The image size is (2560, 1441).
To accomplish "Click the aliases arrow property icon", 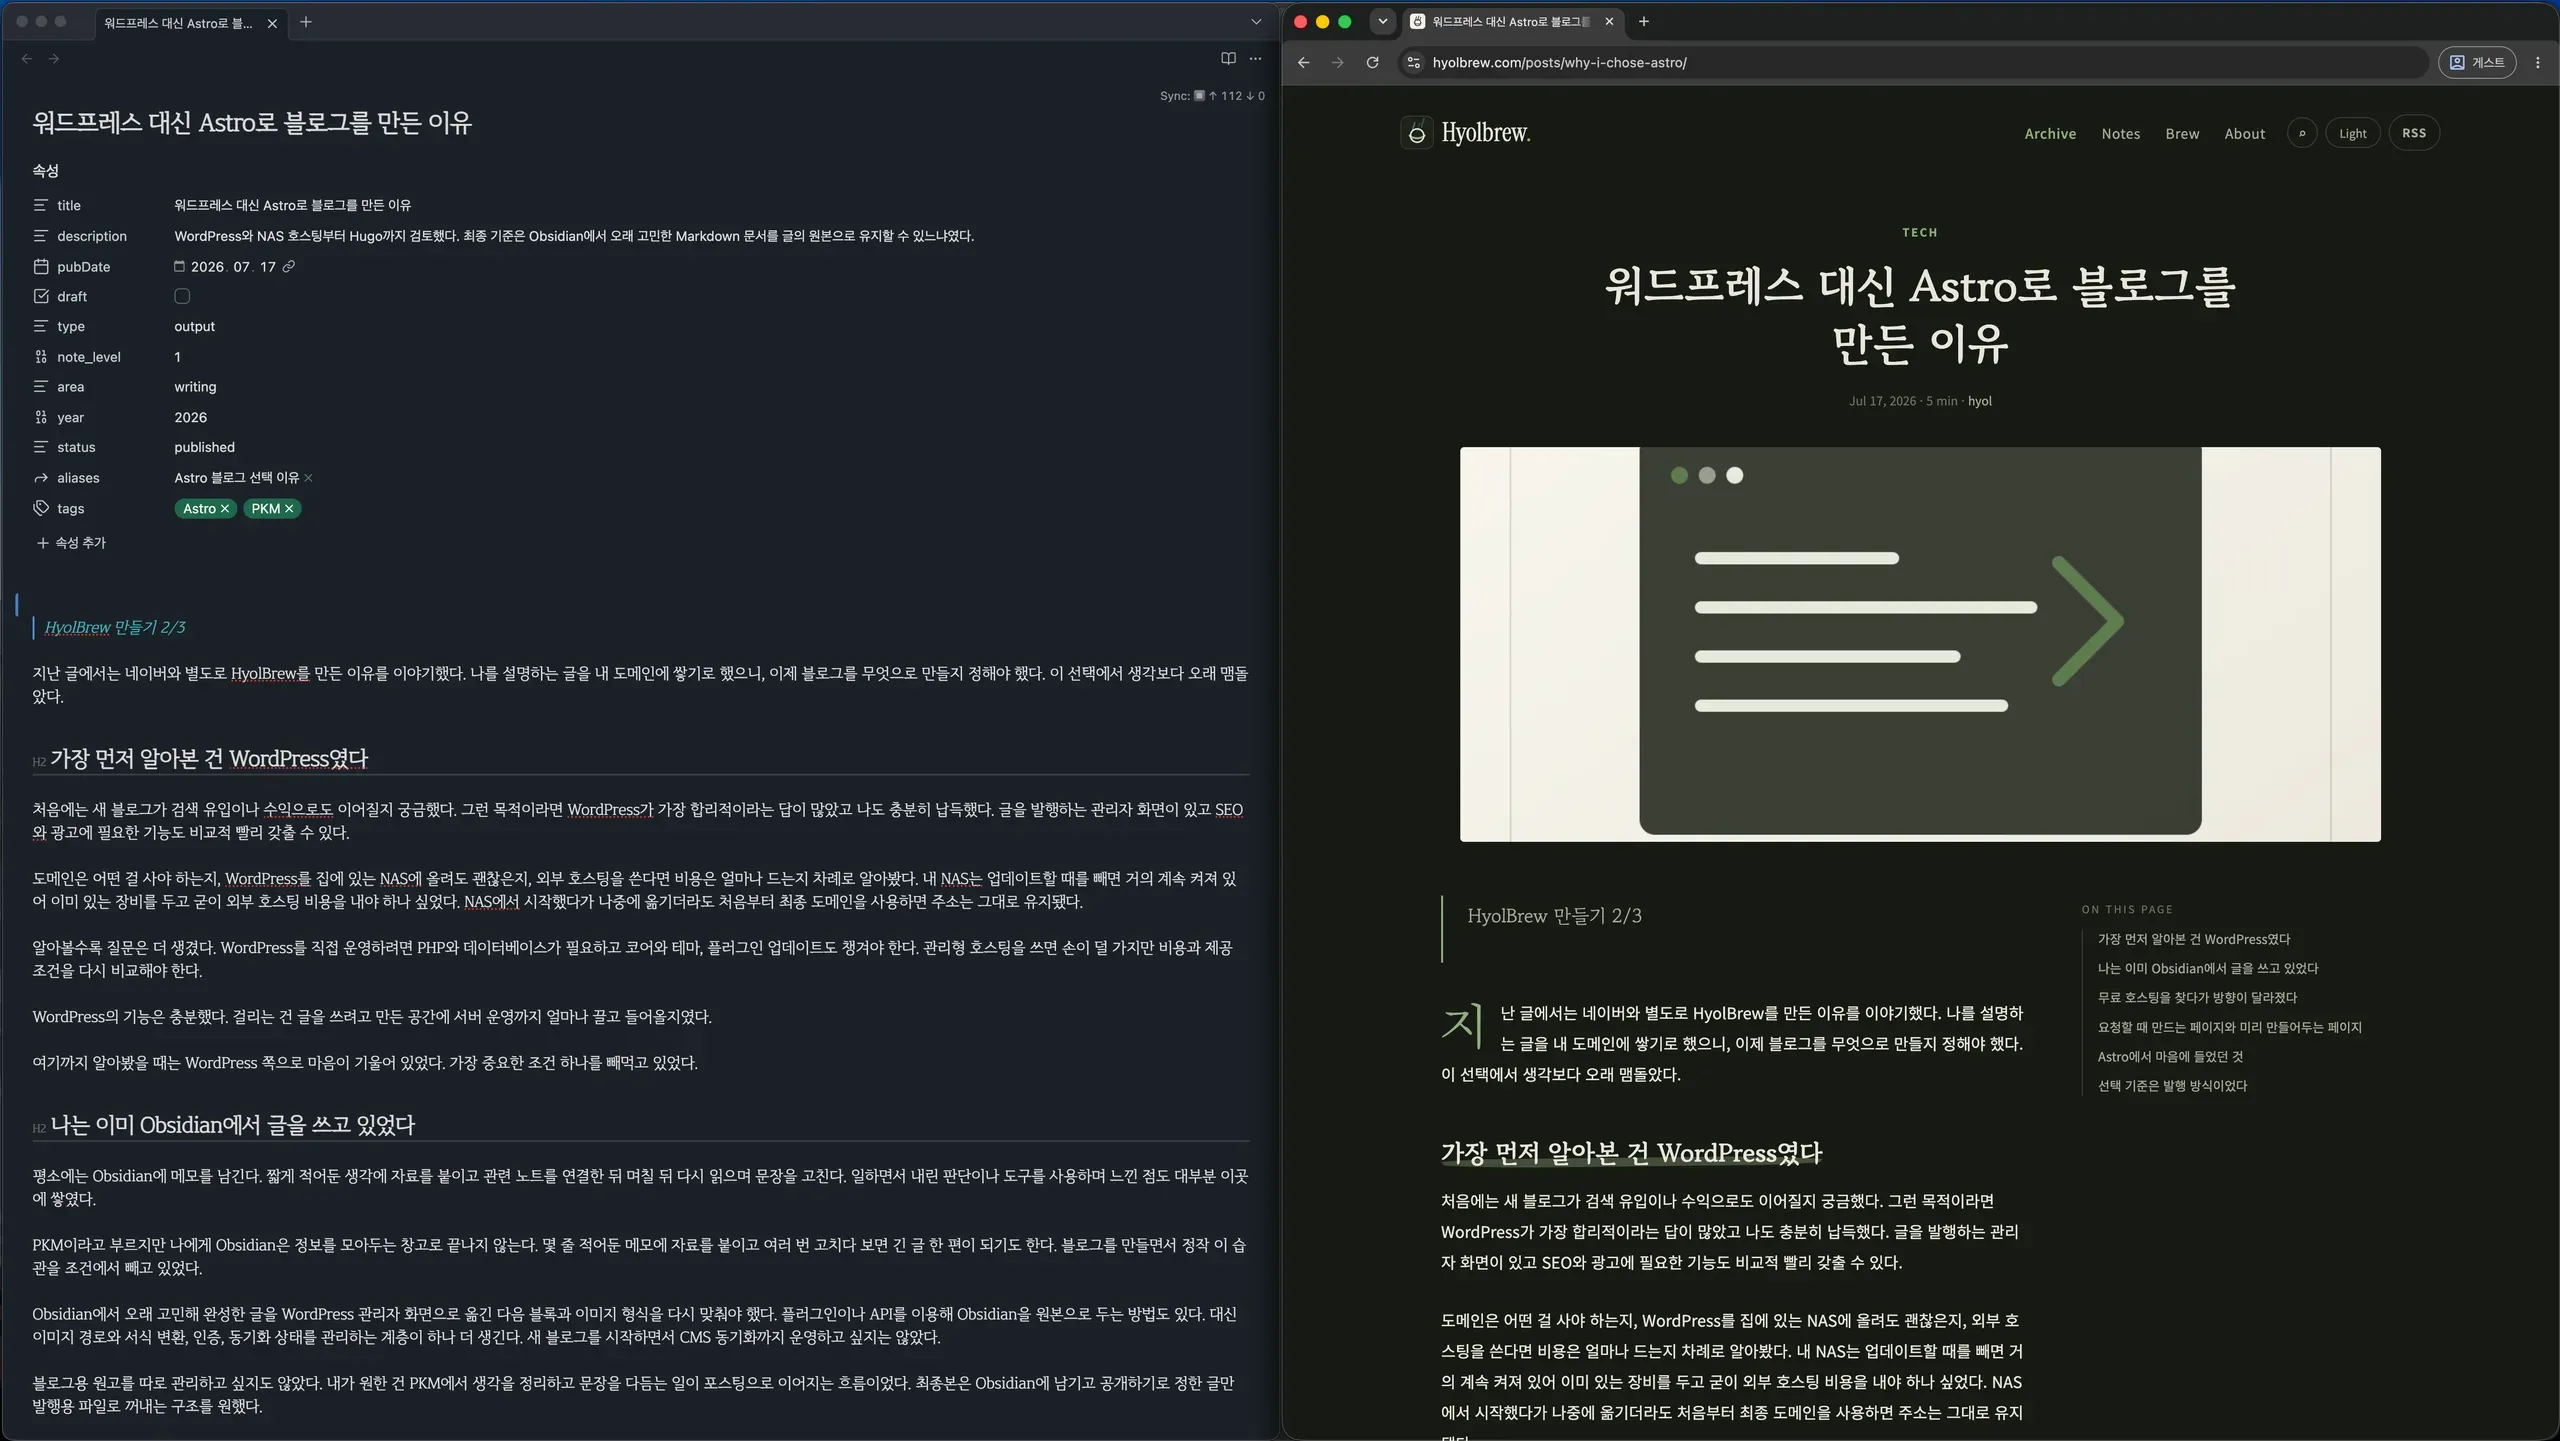I will click(x=41, y=478).
